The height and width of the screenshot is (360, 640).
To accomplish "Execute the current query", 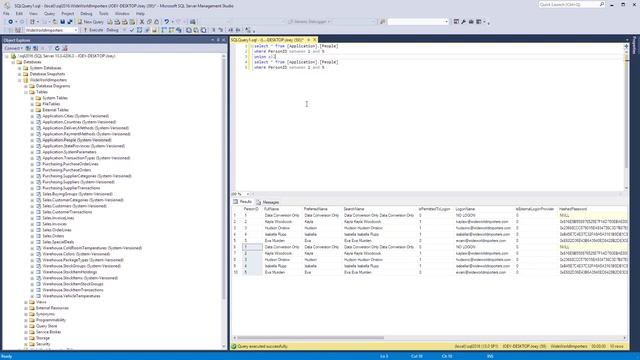I will [93, 30].
